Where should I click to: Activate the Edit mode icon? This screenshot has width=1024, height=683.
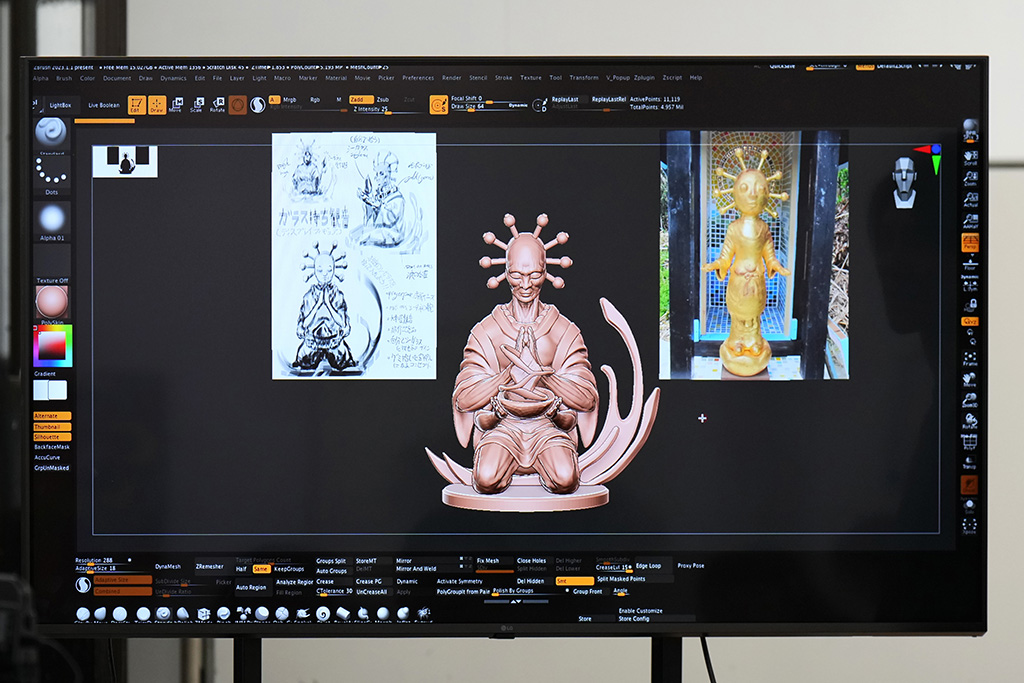(136, 104)
